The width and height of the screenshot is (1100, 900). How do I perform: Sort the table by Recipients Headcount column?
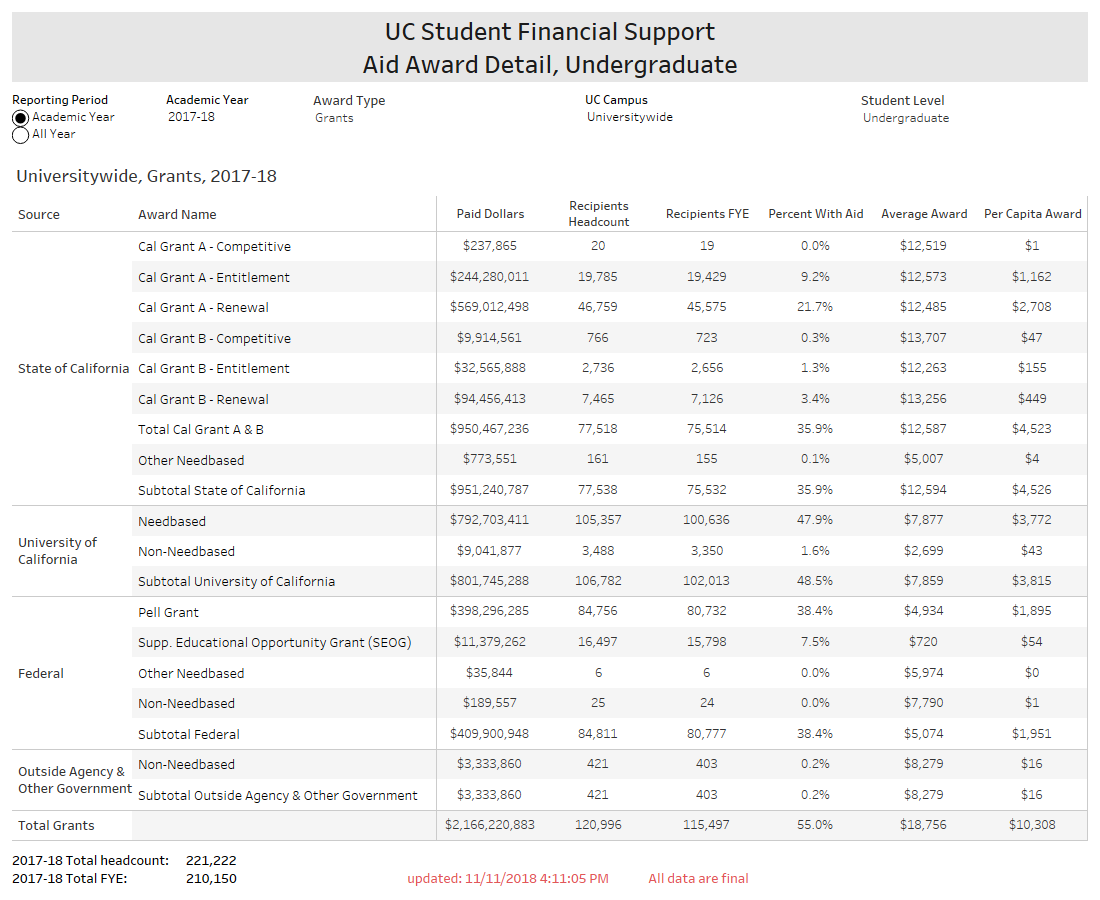[598, 213]
